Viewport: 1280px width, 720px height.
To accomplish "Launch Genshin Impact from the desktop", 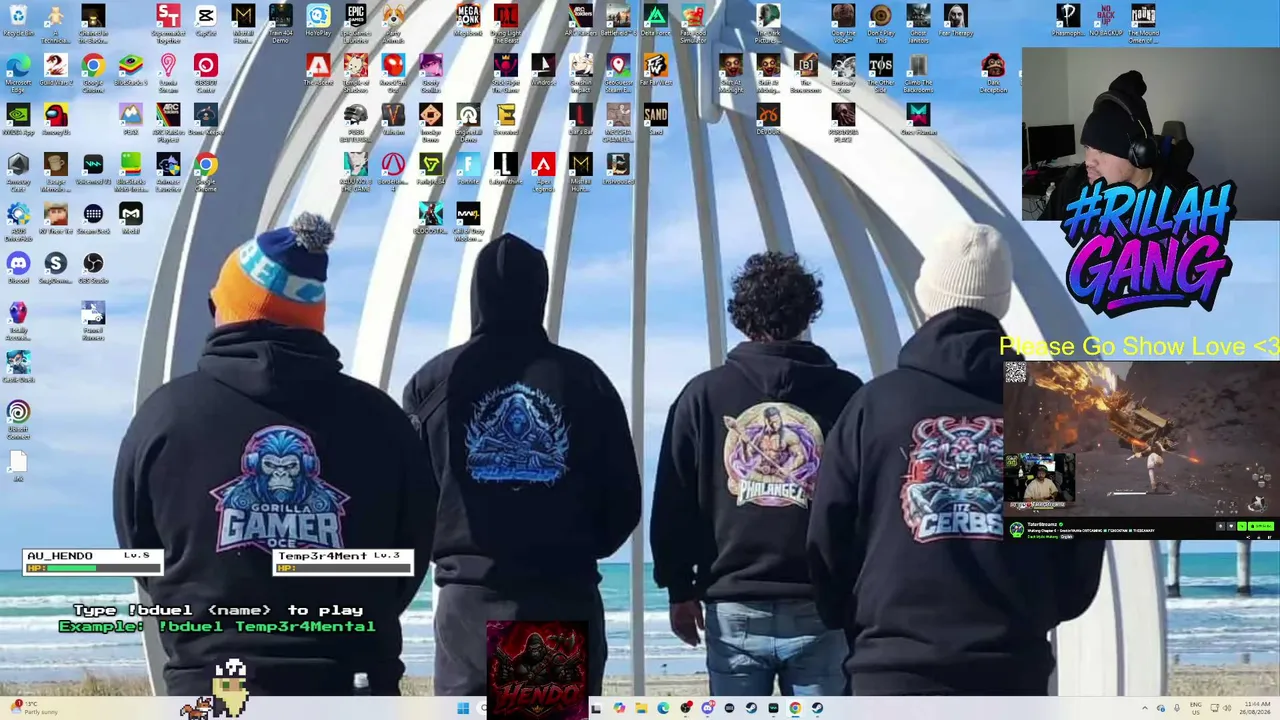I will click(581, 74).
